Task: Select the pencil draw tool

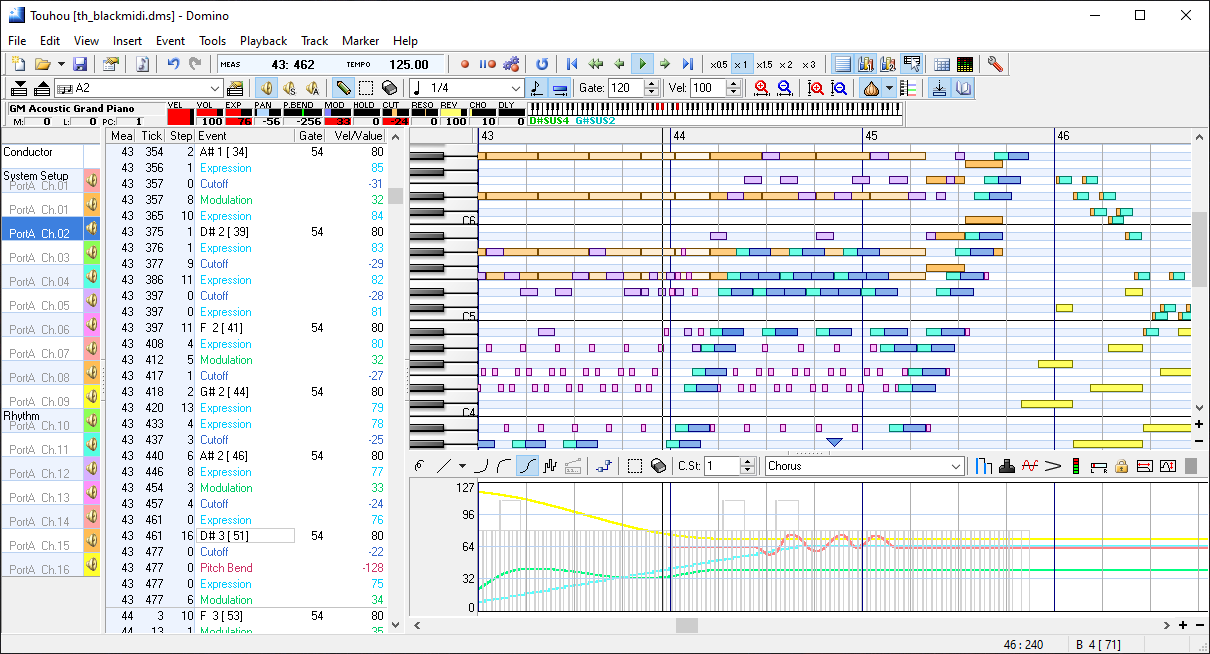Action: (343, 88)
